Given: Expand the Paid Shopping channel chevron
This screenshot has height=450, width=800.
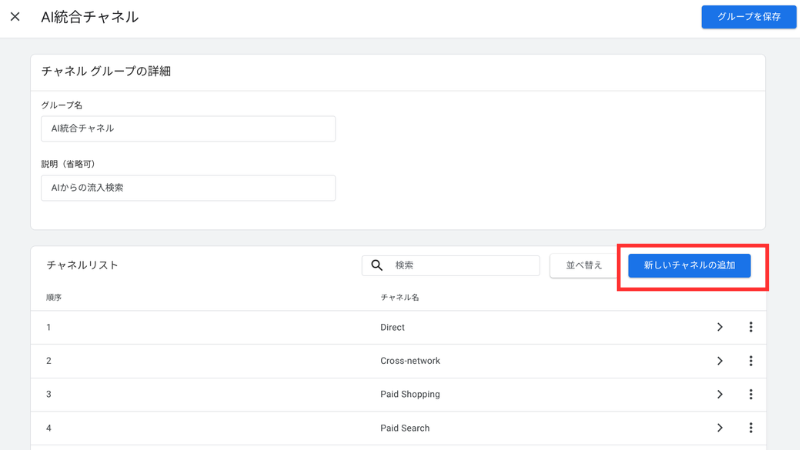Looking at the screenshot, I should click(x=719, y=394).
